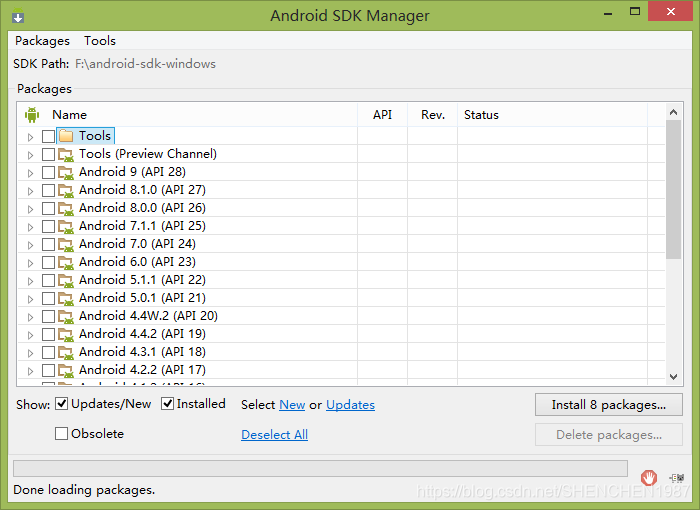Click the red stop hand icon
700x510 pixels.
click(649, 477)
